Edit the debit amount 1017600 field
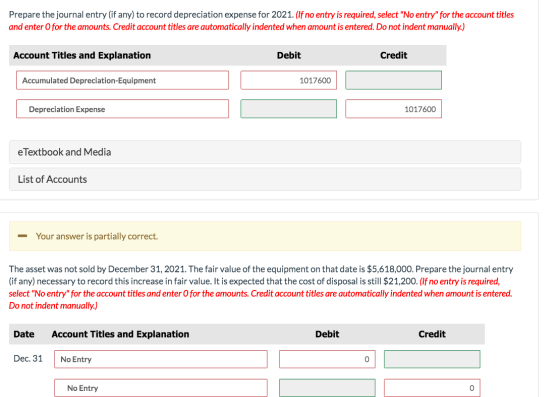This screenshot has height=397, width=560. 289,80
